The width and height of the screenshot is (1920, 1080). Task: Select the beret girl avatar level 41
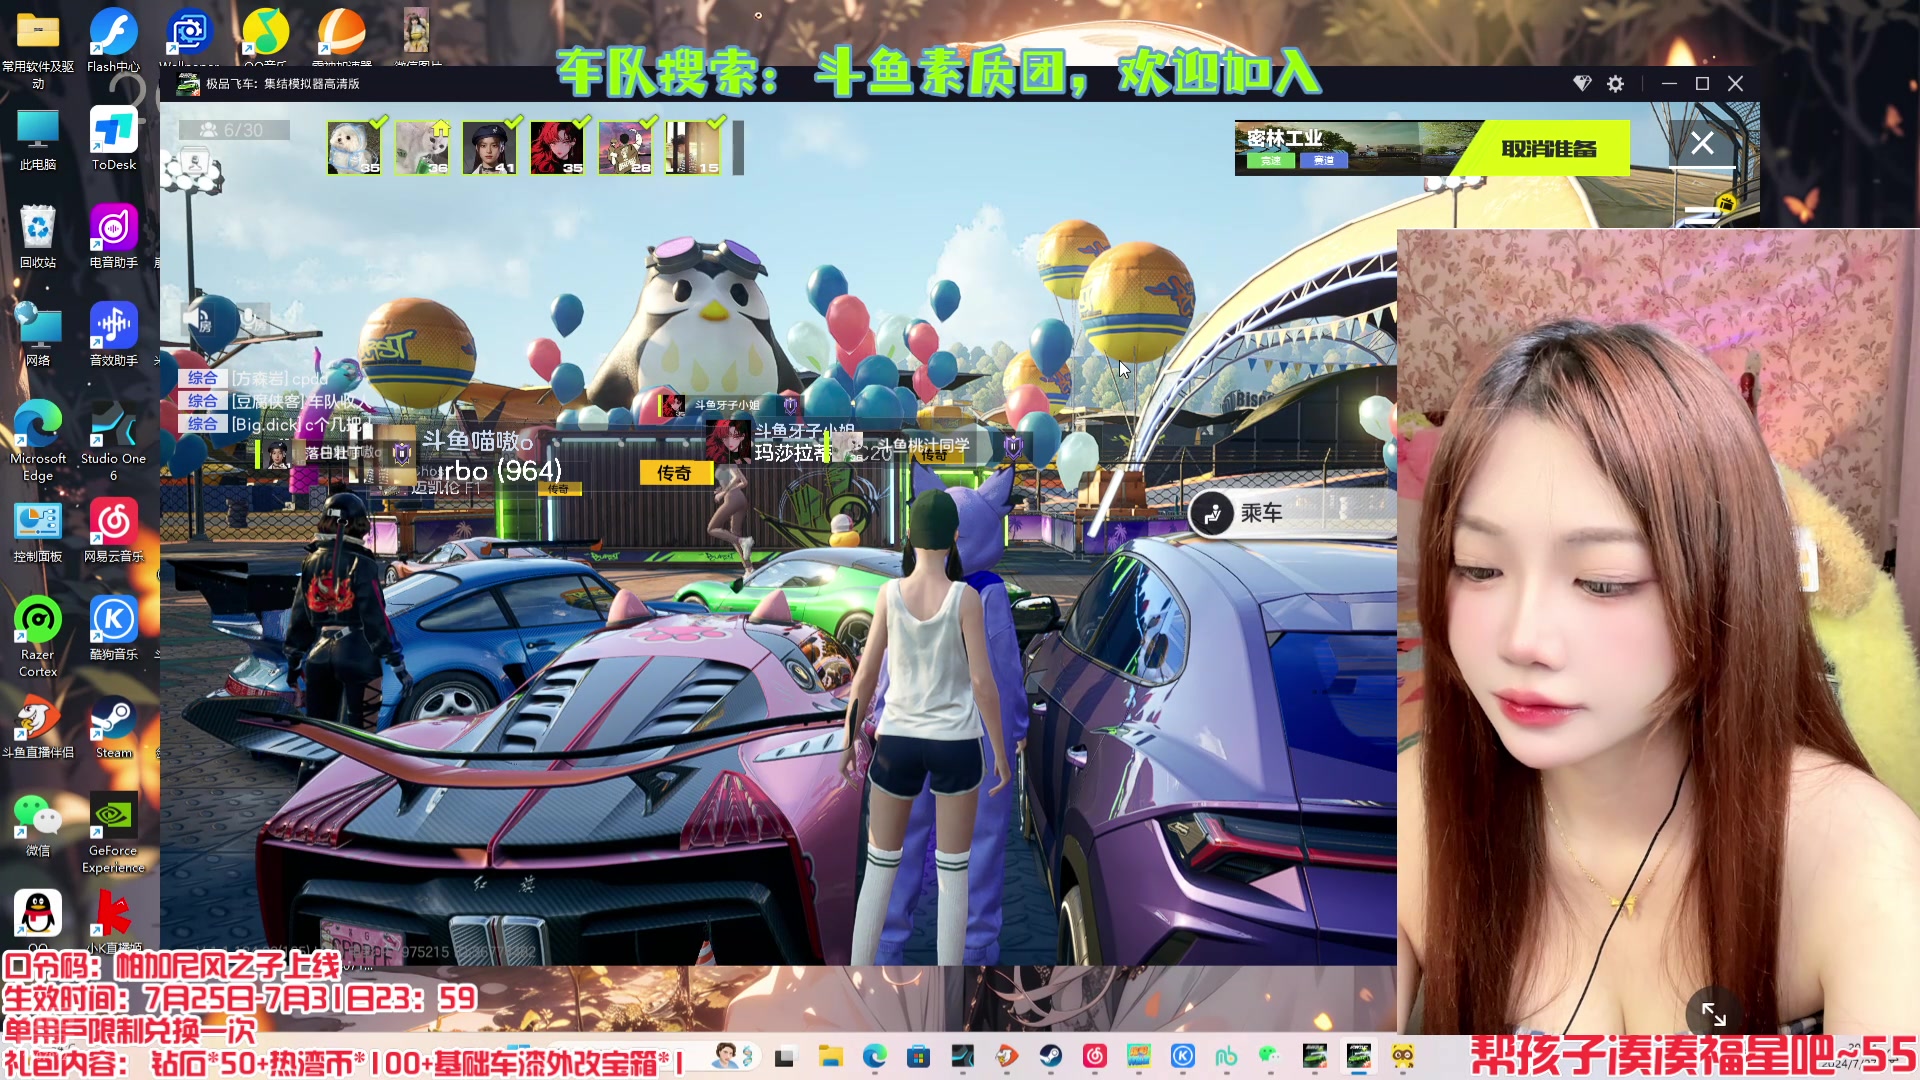point(490,148)
